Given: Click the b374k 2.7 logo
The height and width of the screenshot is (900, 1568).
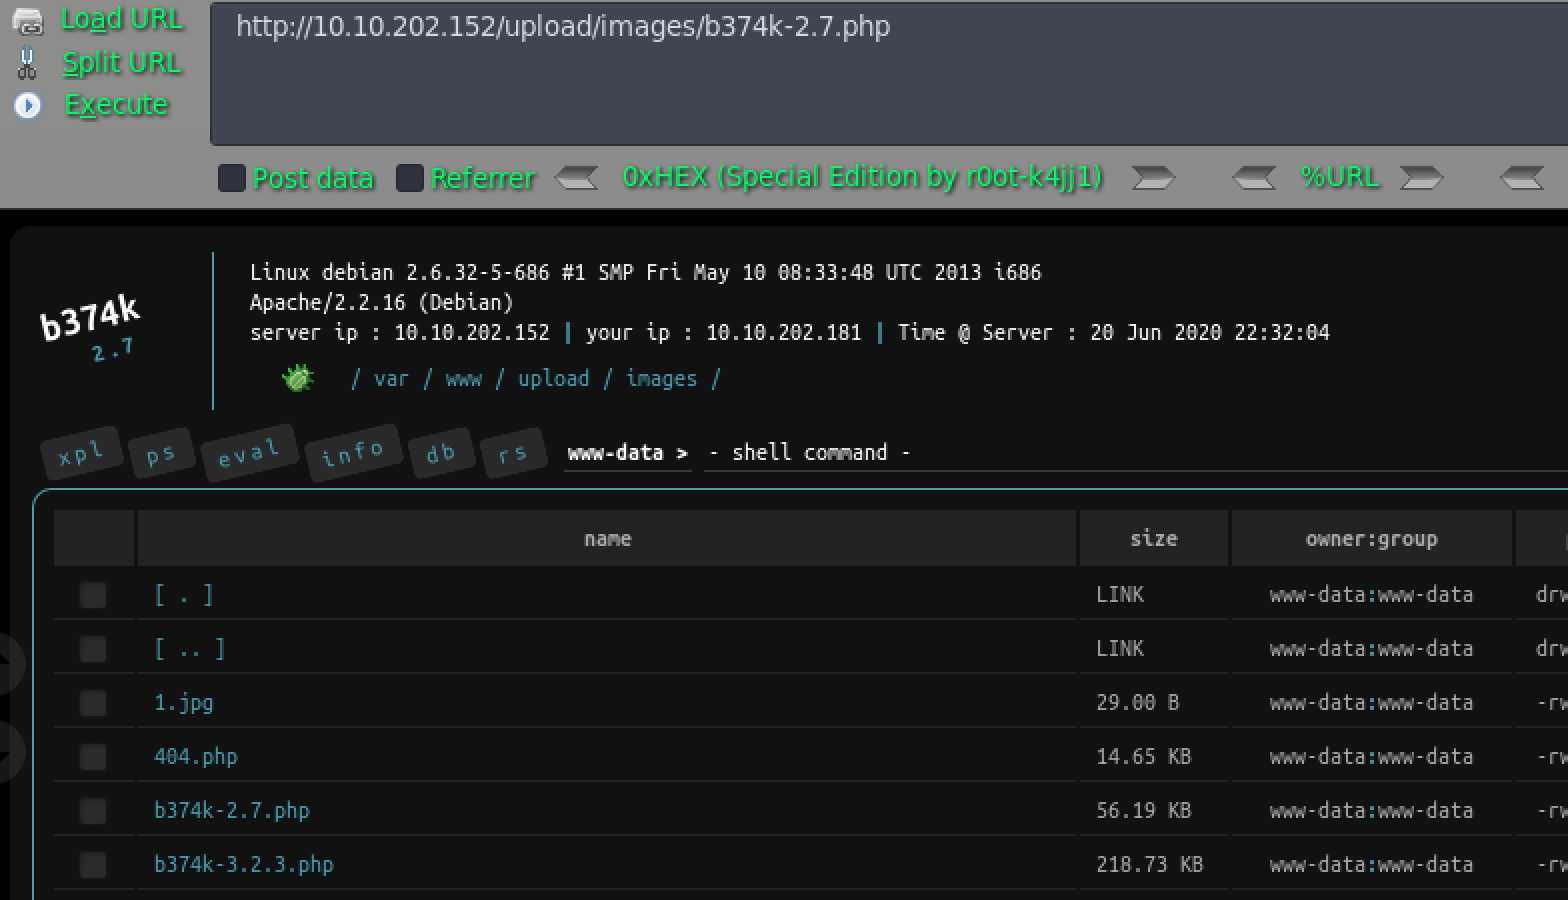Looking at the screenshot, I should (90, 328).
